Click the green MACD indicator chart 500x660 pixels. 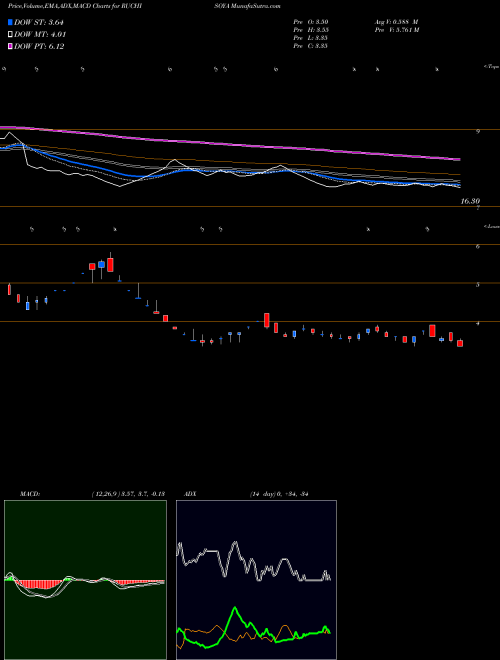pyautogui.click(x=85, y=580)
